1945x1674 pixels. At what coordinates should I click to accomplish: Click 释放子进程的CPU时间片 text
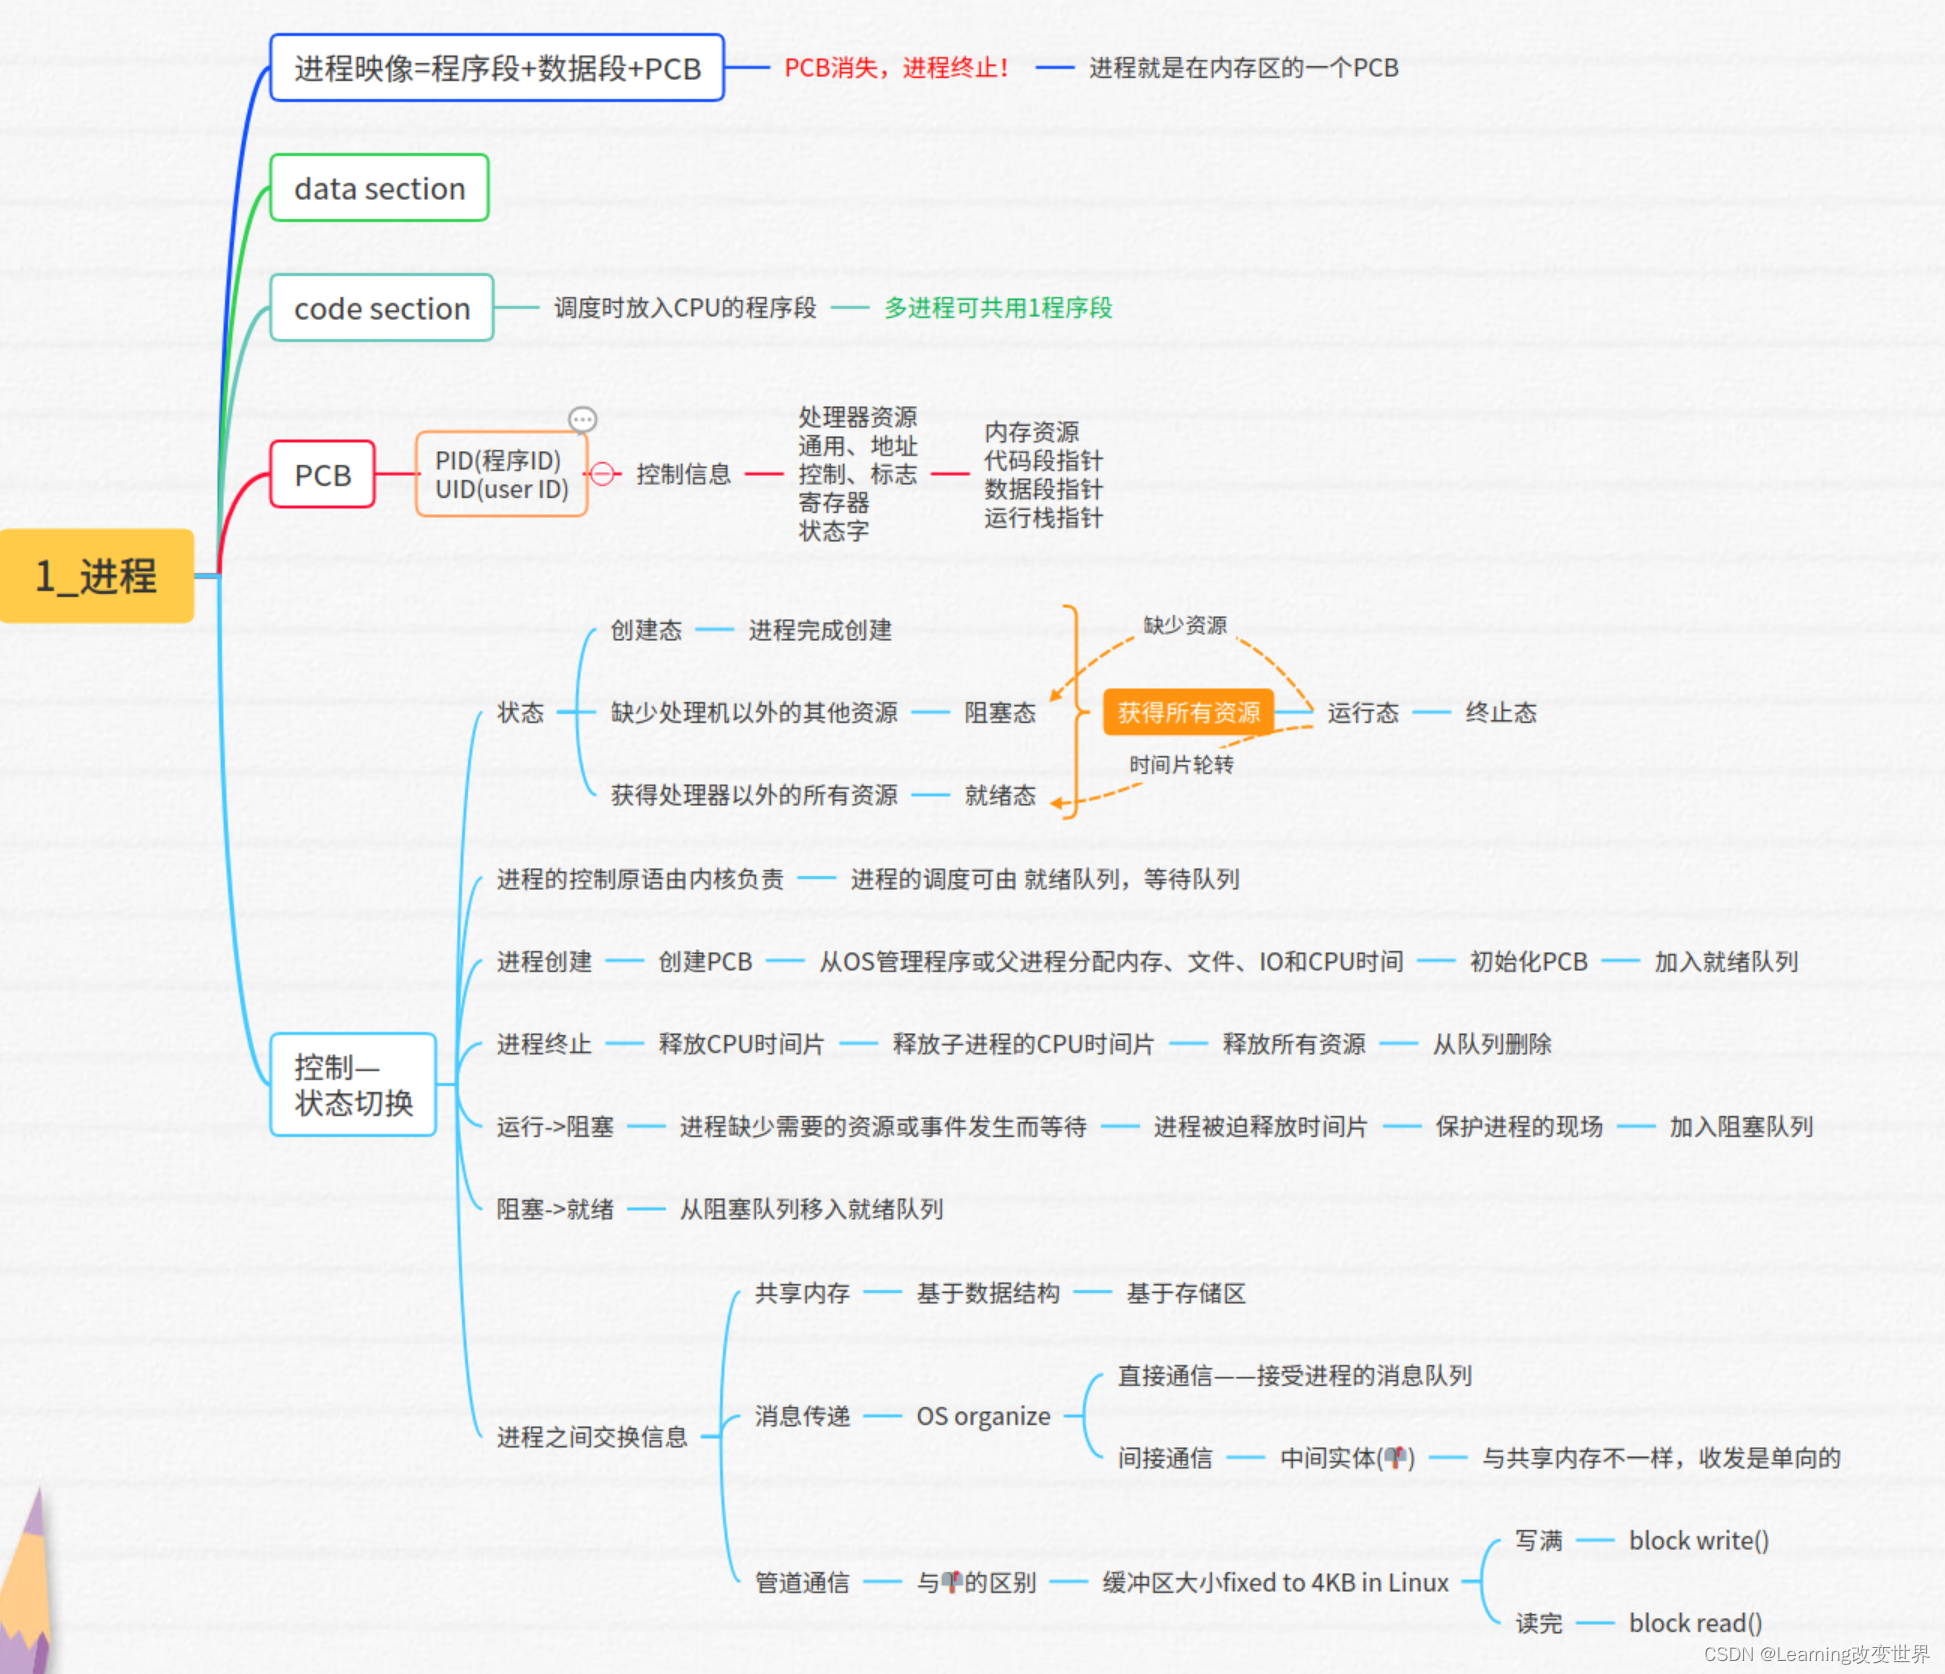coord(1023,1044)
